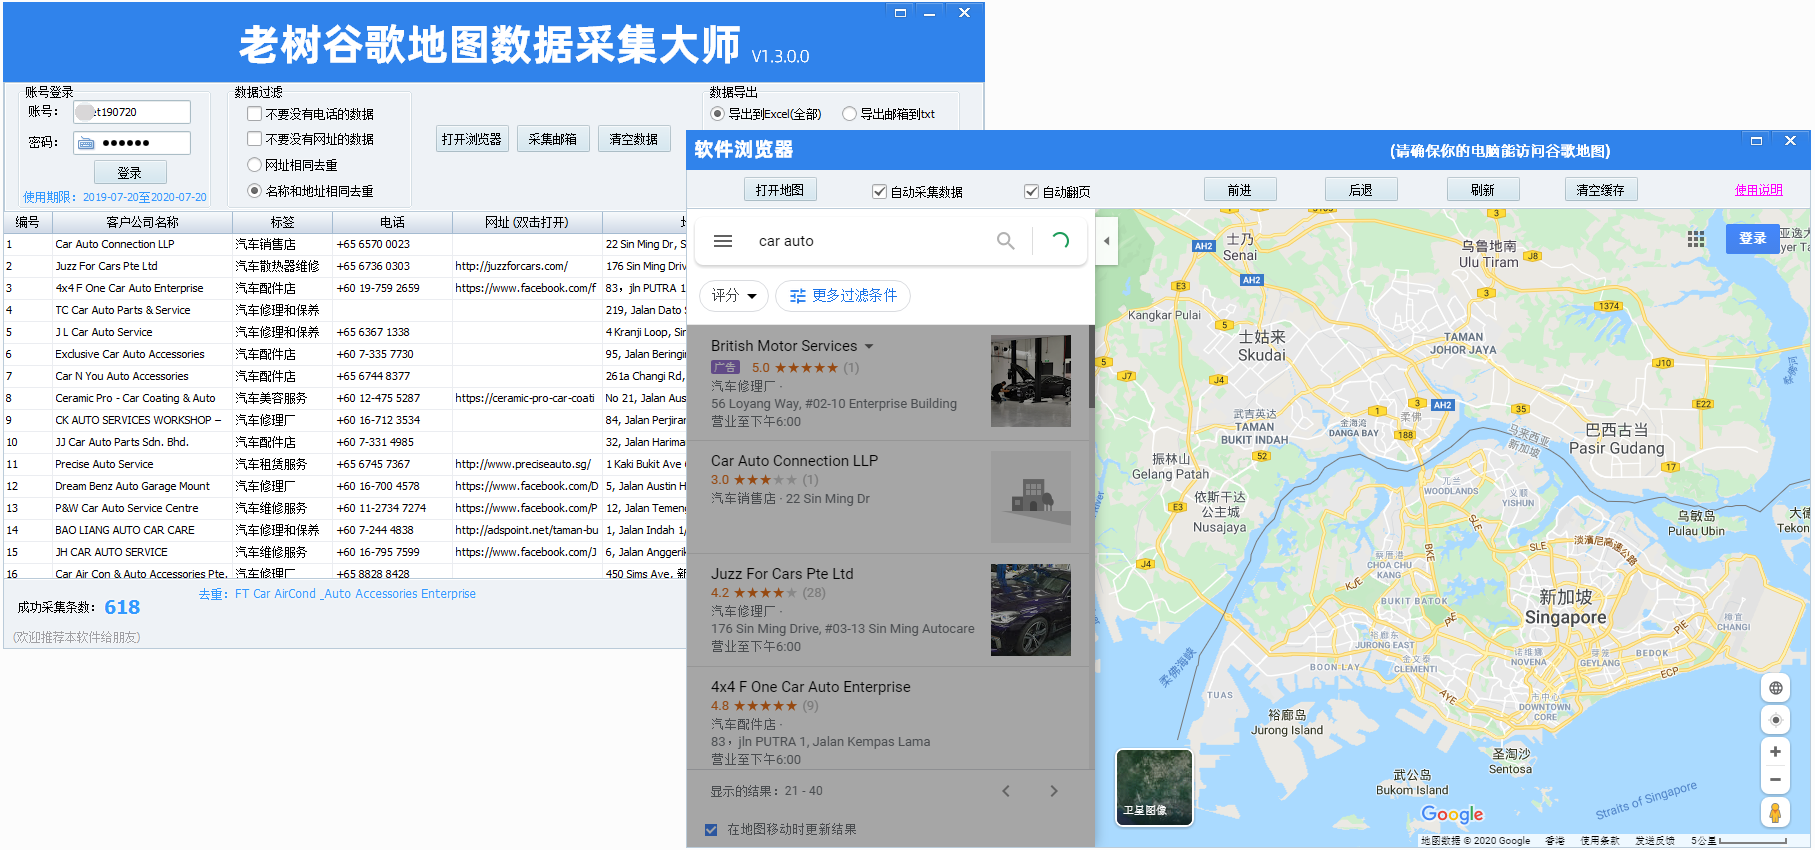The height and width of the screenshot is (850, 1815).
Task: Select dedupe by same website radio
Action: [255, 165]
